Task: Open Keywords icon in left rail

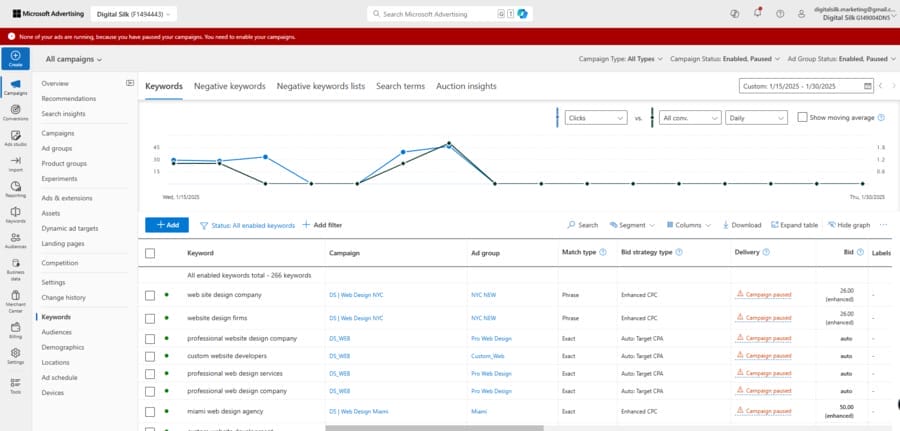Action: pyautogui.click(x=15, y=215)
